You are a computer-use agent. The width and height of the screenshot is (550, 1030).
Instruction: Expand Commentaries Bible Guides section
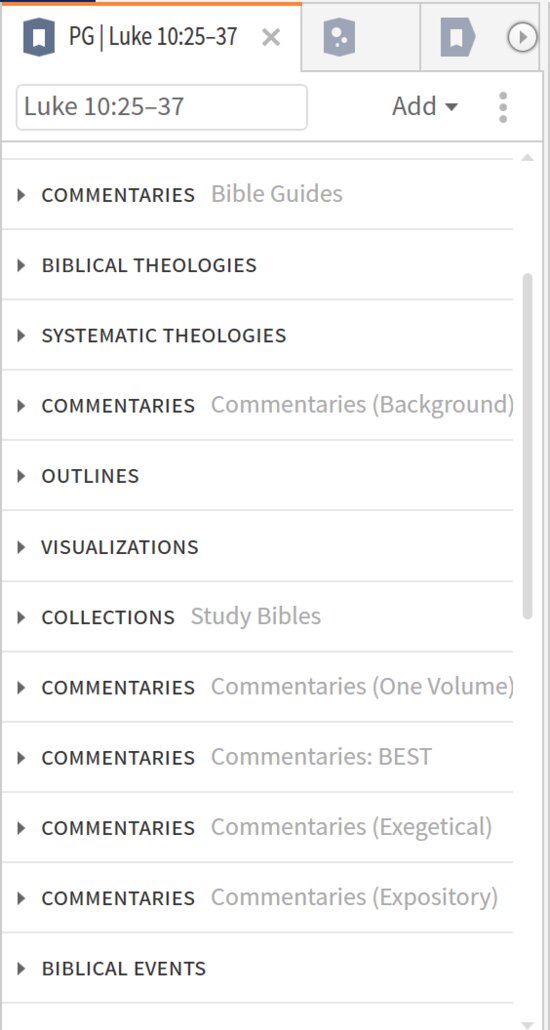[258, 194]
